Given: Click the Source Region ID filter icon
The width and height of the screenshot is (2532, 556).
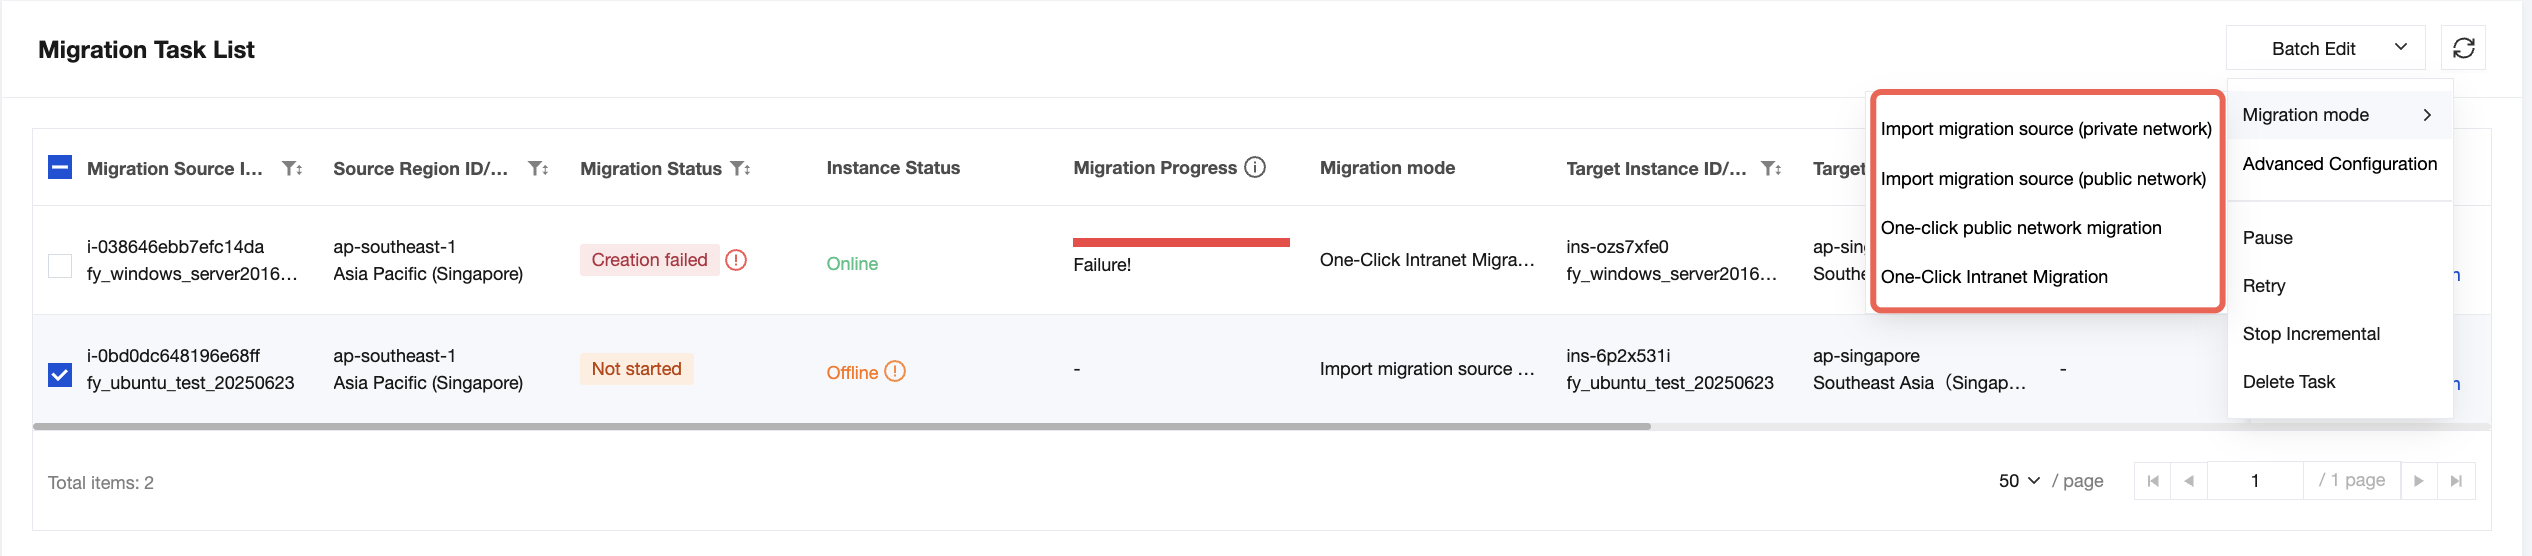Looking at the screenshot, I should [x=538, y=169].
